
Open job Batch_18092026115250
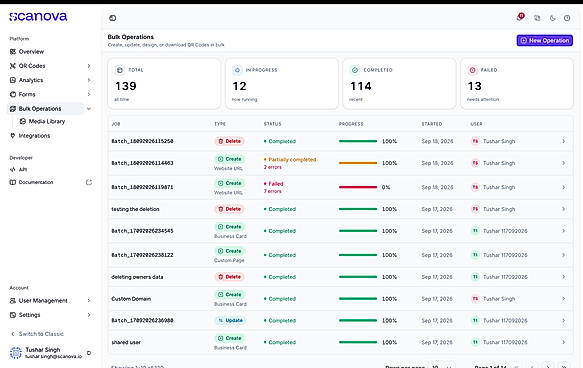[x=142, y=141]
